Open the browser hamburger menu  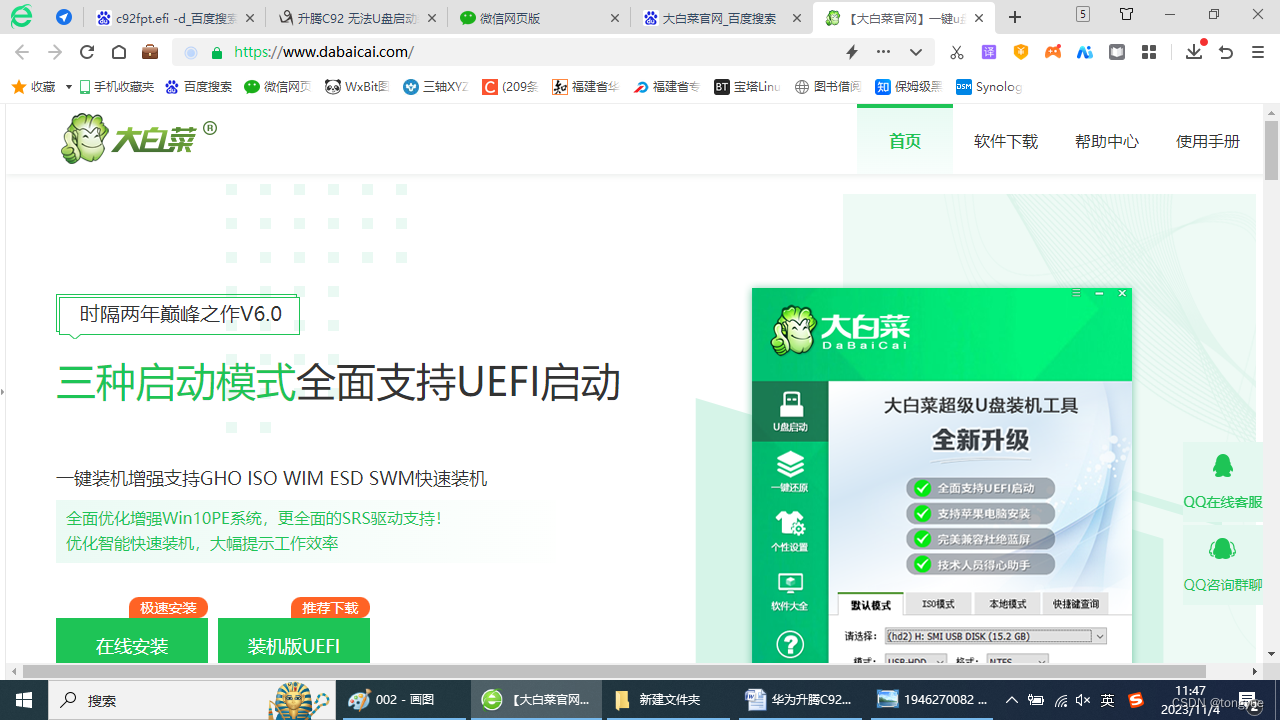1258,52
